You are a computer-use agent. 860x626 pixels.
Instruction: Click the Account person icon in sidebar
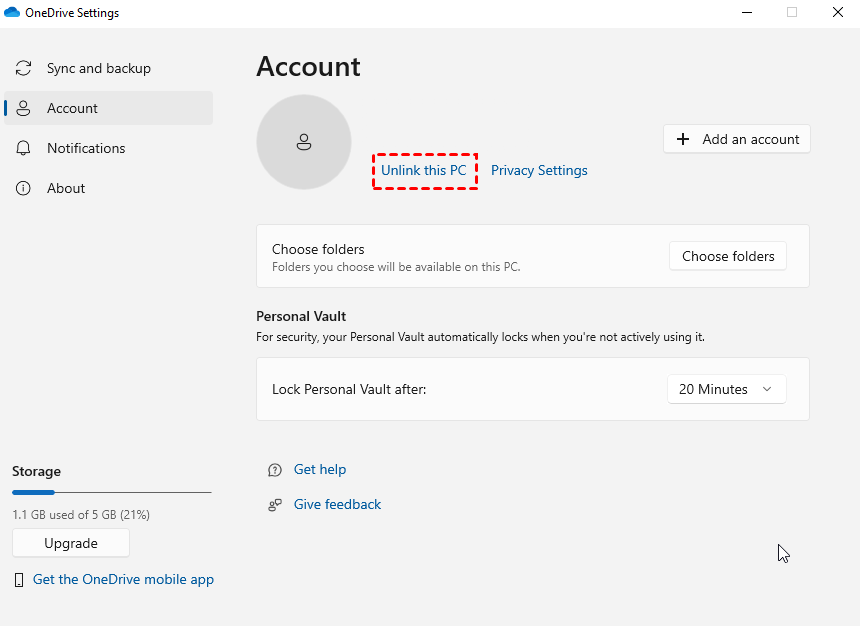click(x=24, y=108)
